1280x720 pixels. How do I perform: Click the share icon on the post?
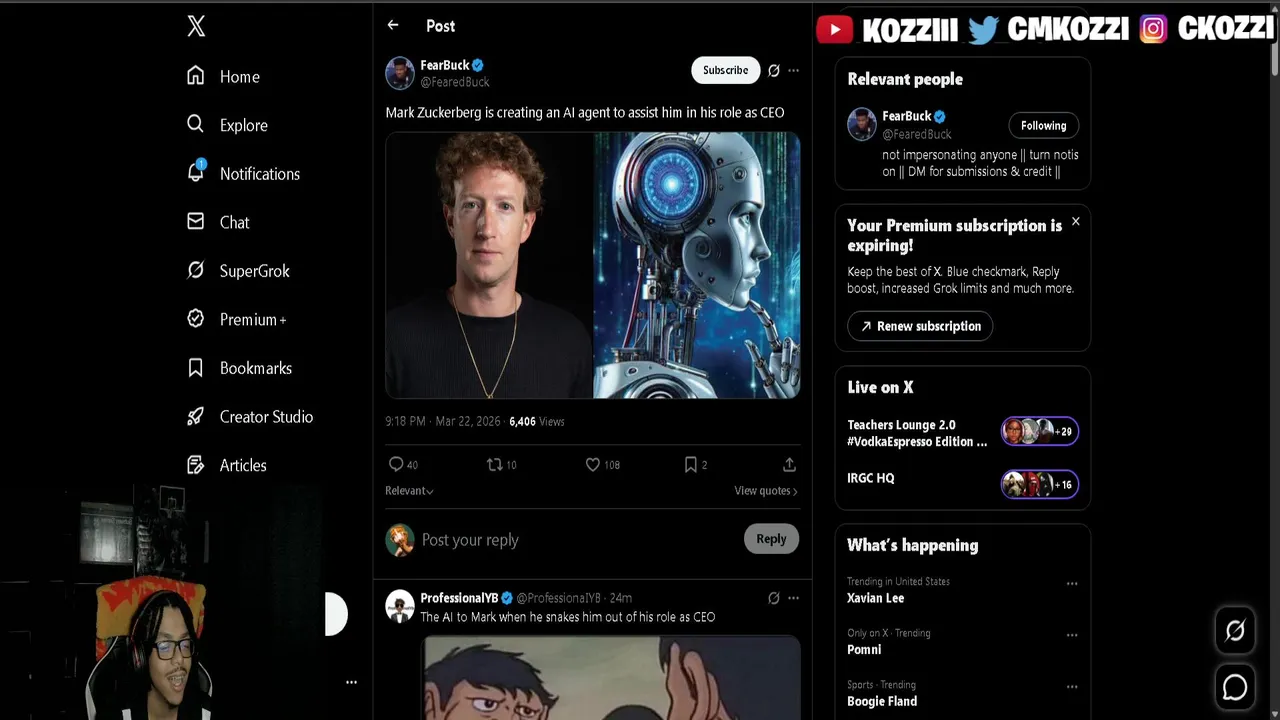click(x=789, y=464)
